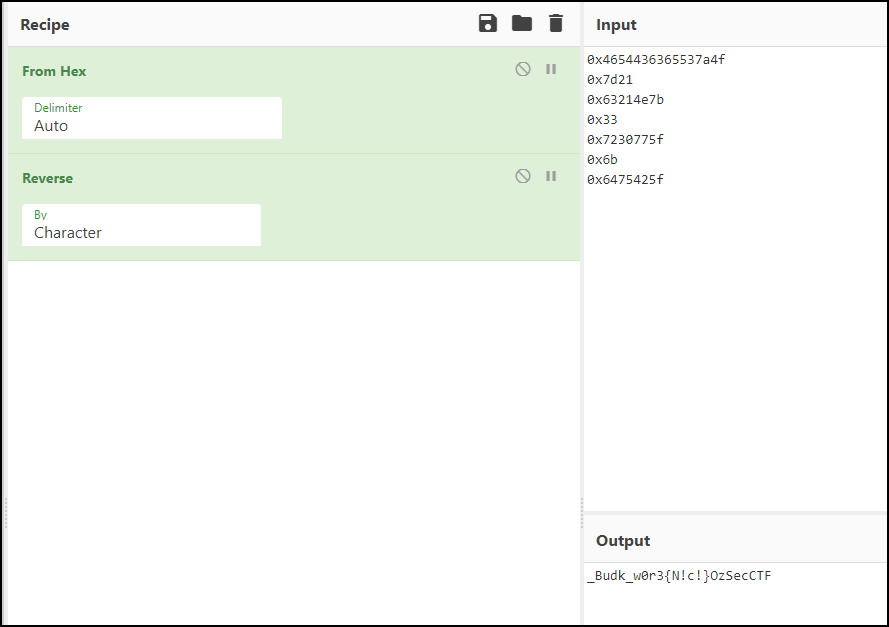Select the From Hex operation title
The width and height of the screenshot is (889, 627).
click(54, 71)
